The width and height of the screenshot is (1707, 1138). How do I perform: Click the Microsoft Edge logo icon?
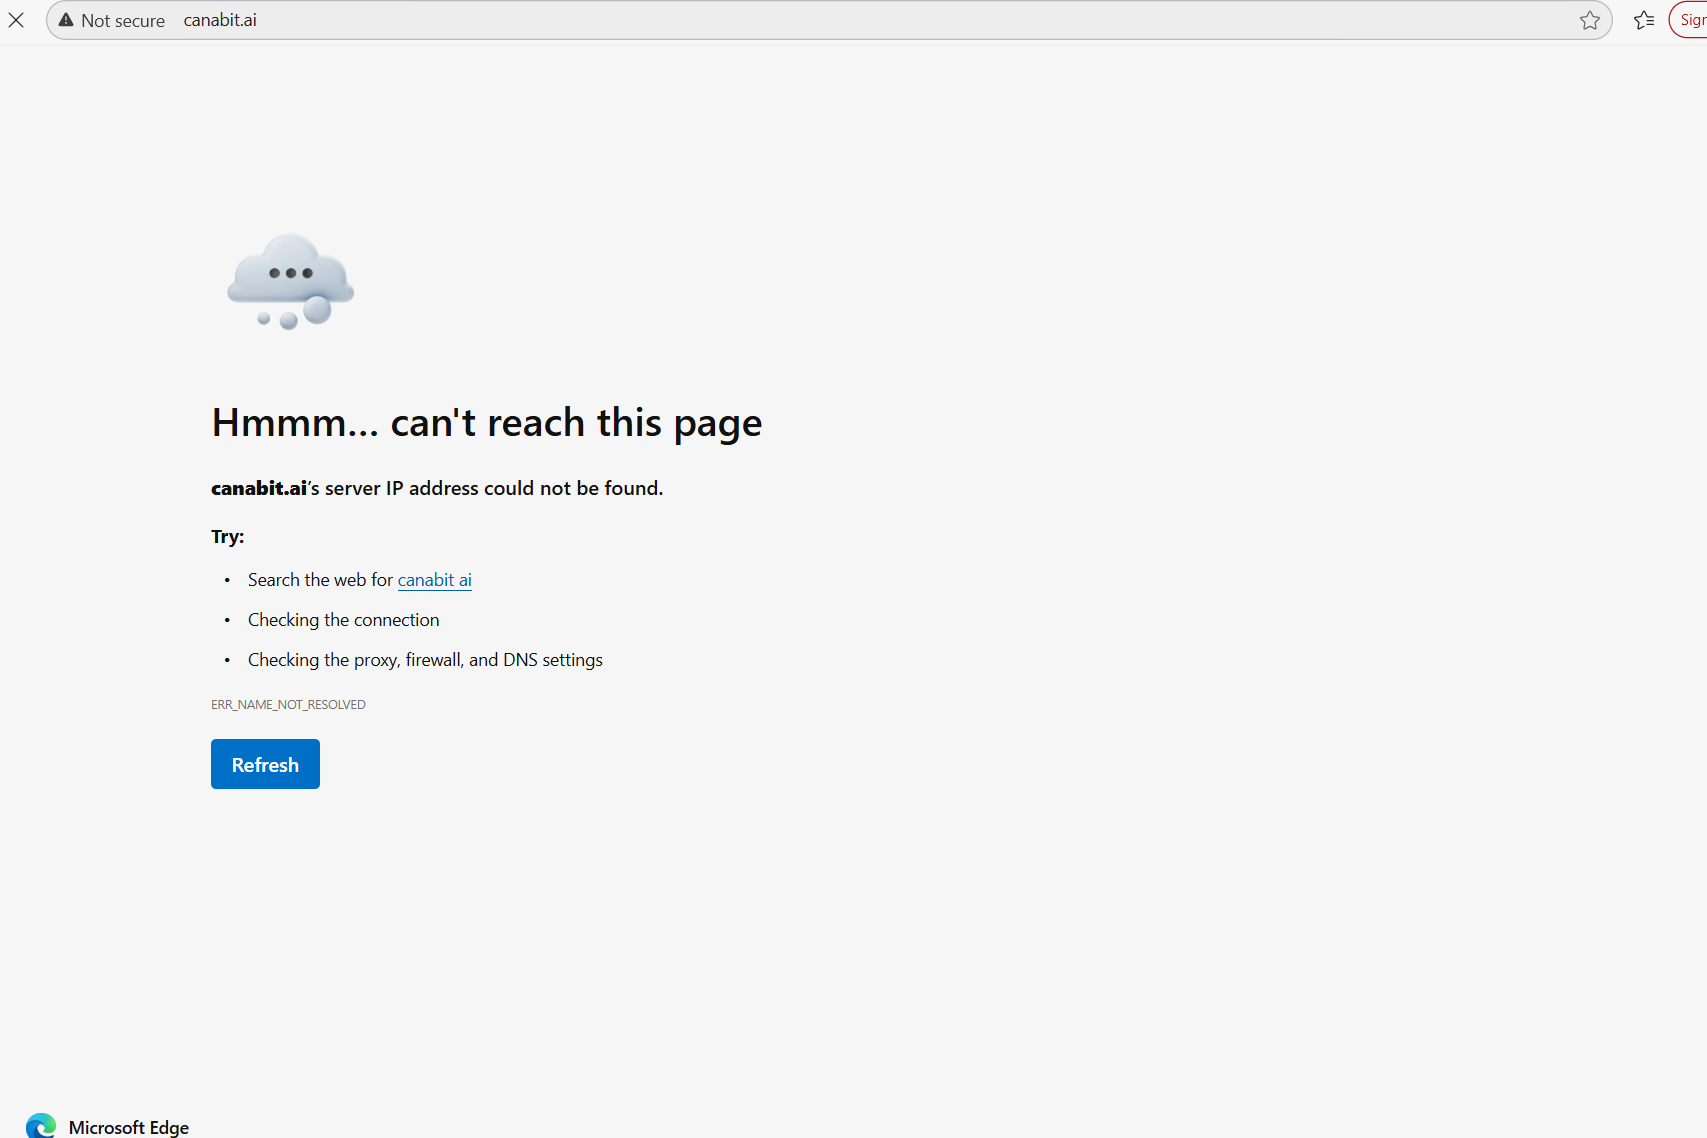41,1126
